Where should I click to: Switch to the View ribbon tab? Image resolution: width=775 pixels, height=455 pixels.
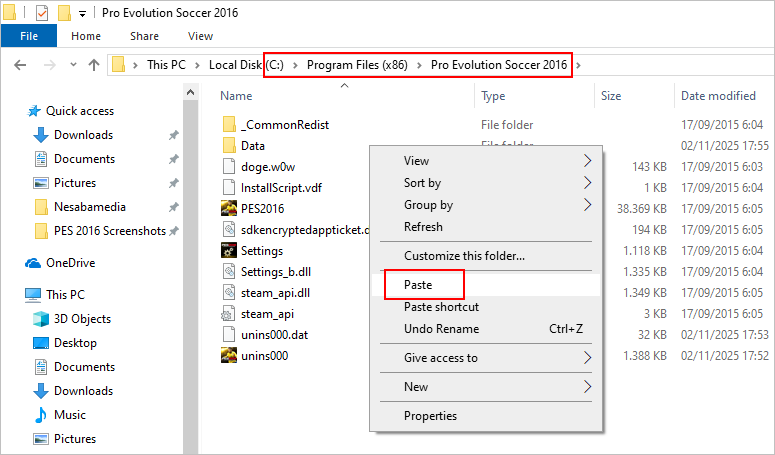point(200,36)
